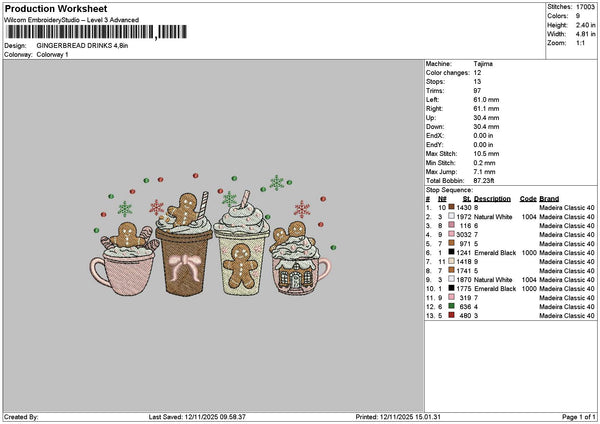
Task: Click stitch count "319" in row 11
Action: (466, 298)
